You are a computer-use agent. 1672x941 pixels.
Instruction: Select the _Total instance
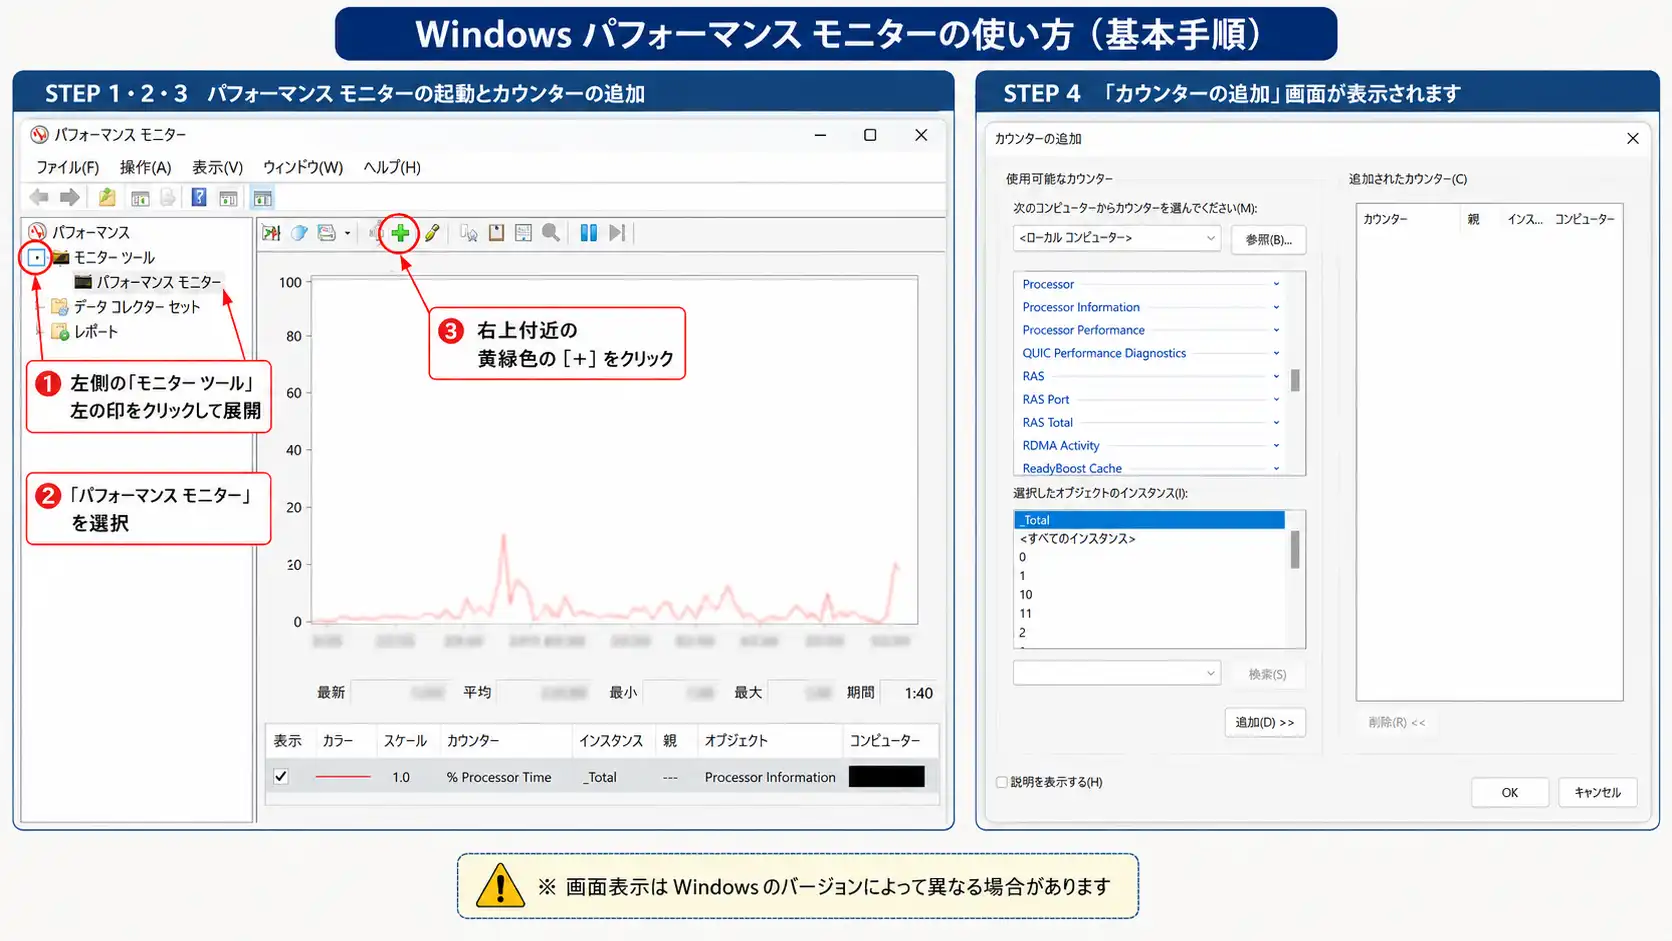(1149, 520)
